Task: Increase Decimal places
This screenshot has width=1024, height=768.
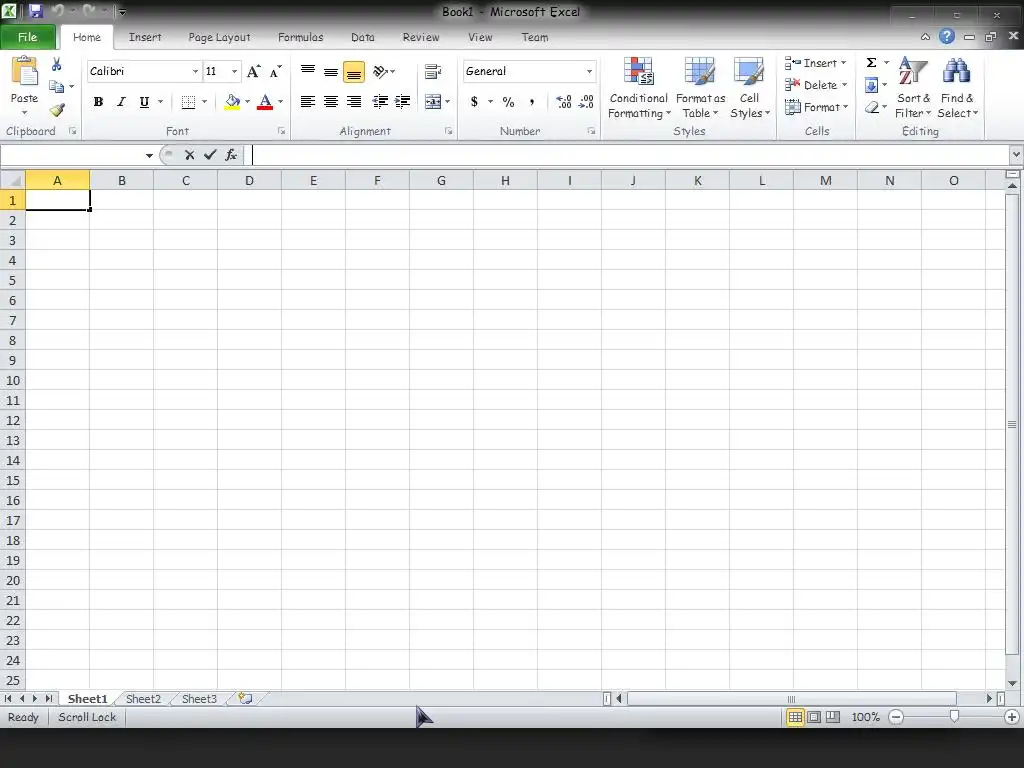Action: [564, 102]
